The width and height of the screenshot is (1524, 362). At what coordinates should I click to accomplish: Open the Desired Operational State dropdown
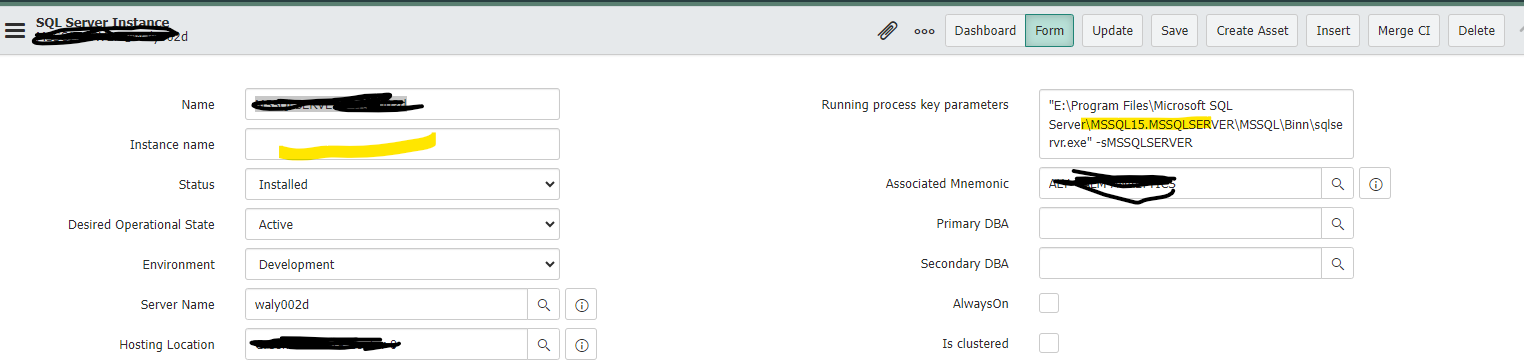pyautogui.click(x=402, y=224)
